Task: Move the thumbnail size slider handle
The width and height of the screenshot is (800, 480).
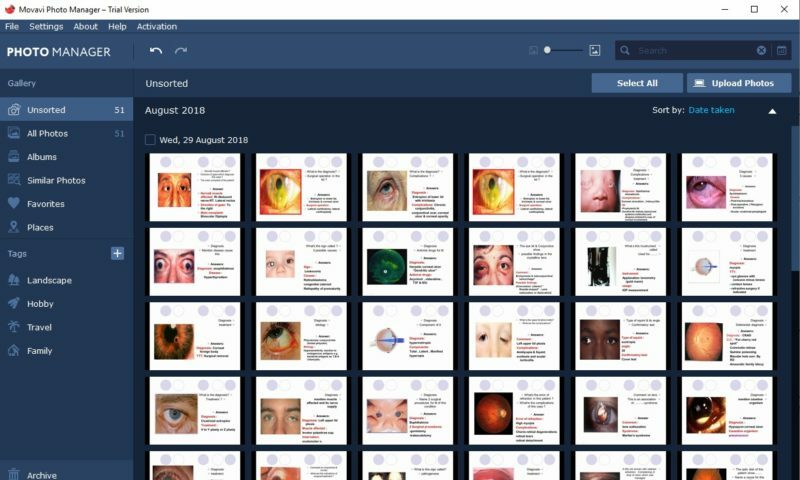Action: [547, 50]
